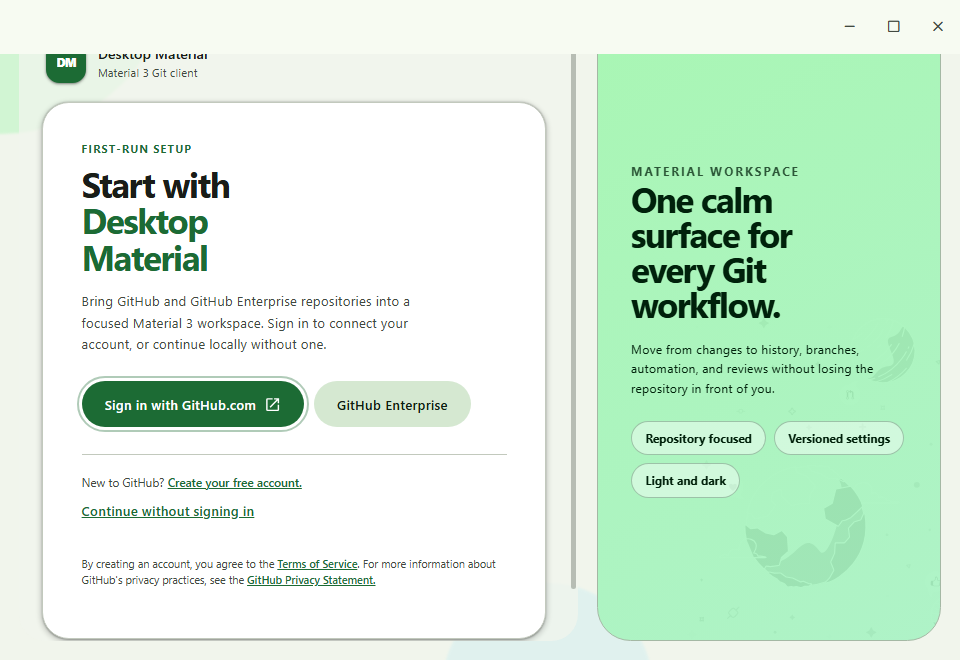Maximize the application window
The height and width of the screenshot is (660, 960).
tap(894, 26)
